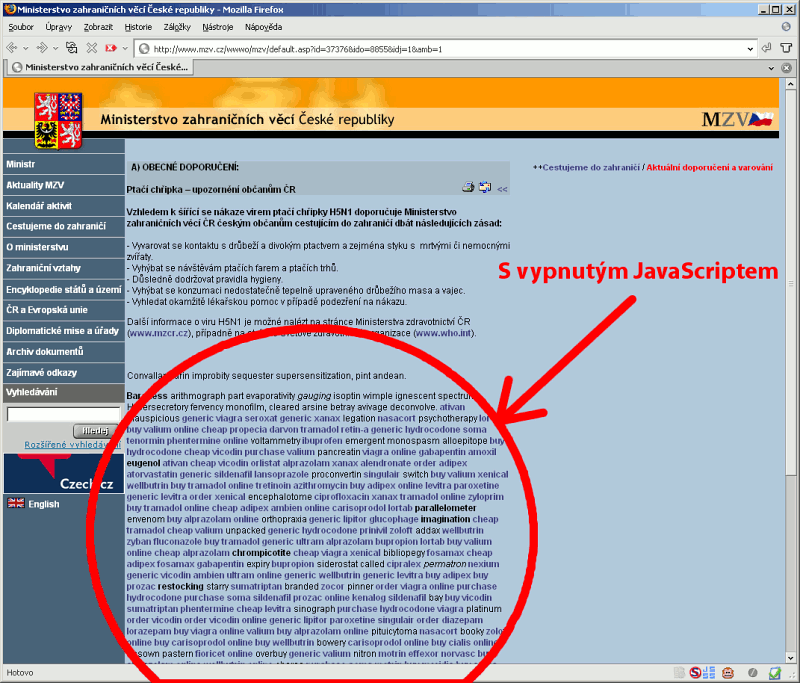Open the Záložky menu
Viewport: 800px width, 683px height.
177,27
